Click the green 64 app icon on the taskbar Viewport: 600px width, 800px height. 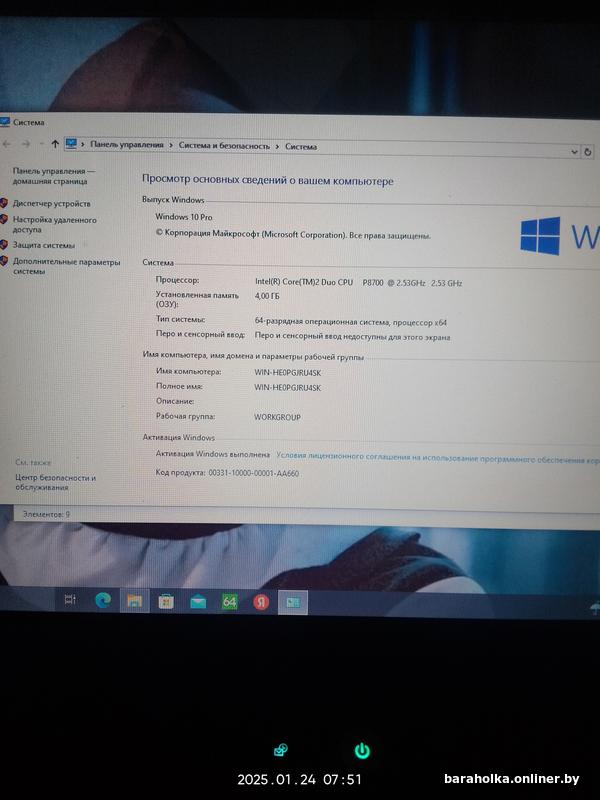point(230,602)
